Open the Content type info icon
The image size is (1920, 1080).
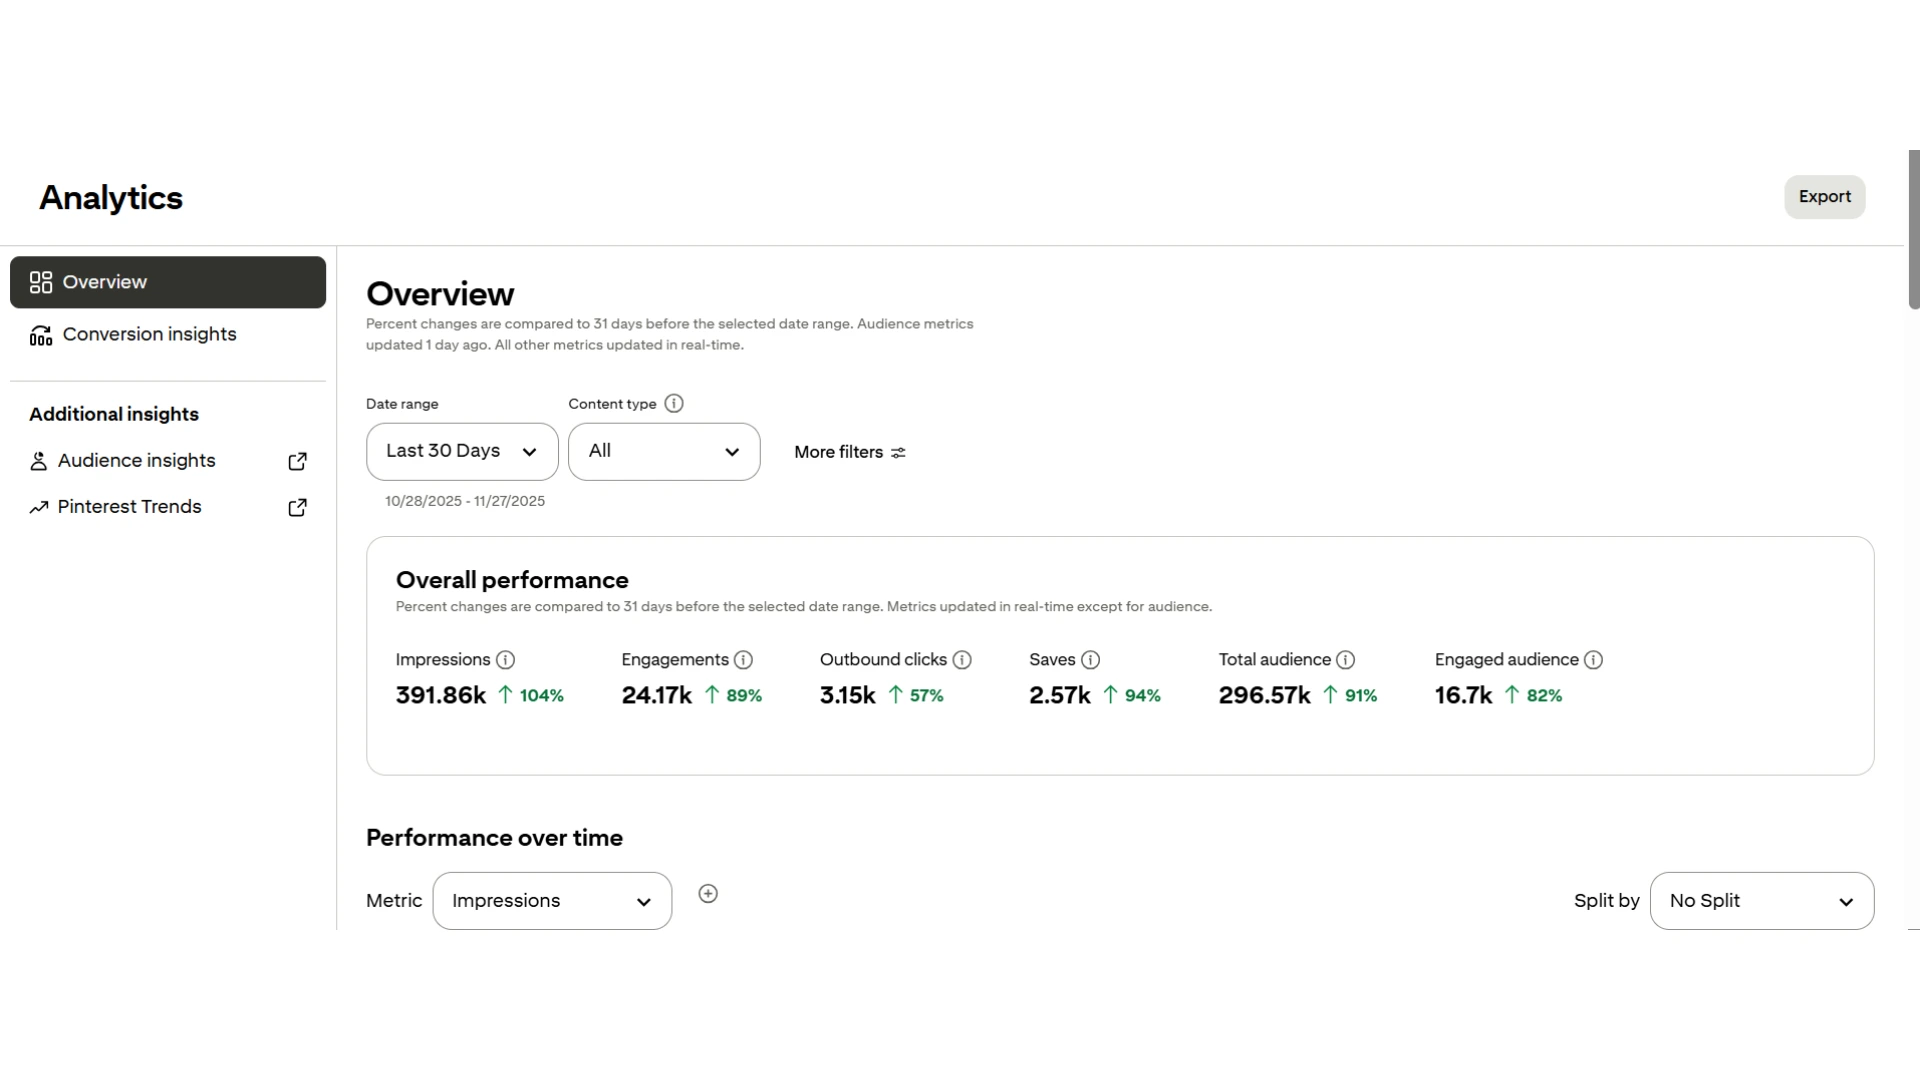[675, 403]
